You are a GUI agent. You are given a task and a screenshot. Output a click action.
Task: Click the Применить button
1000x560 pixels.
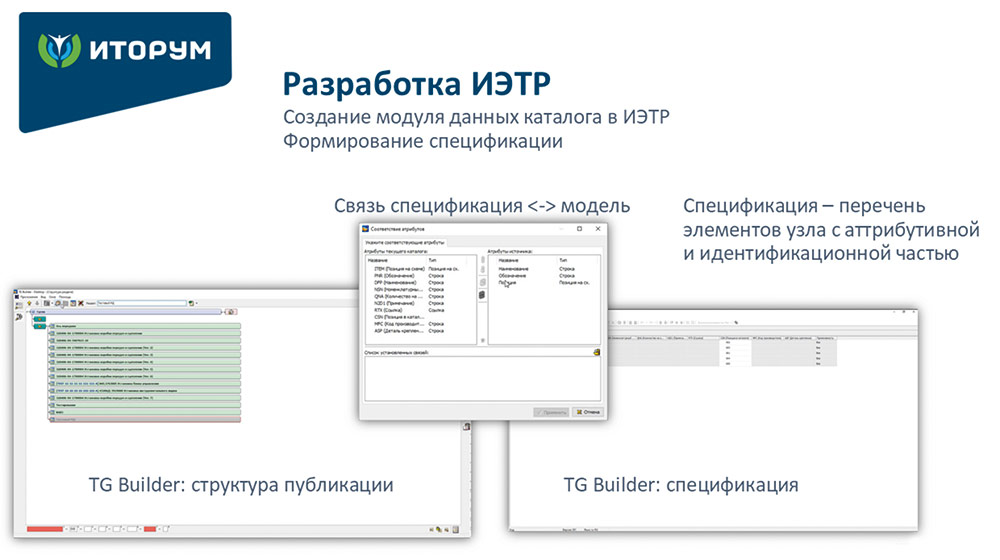click(552, 410)
